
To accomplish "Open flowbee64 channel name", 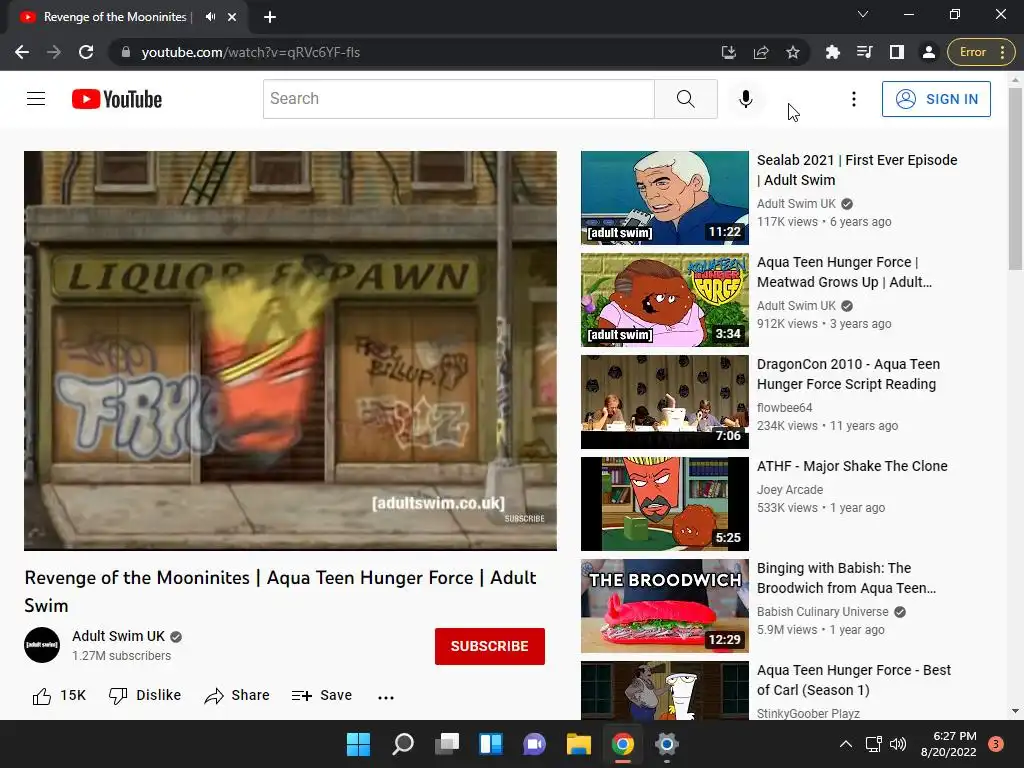I will point(784,408).
